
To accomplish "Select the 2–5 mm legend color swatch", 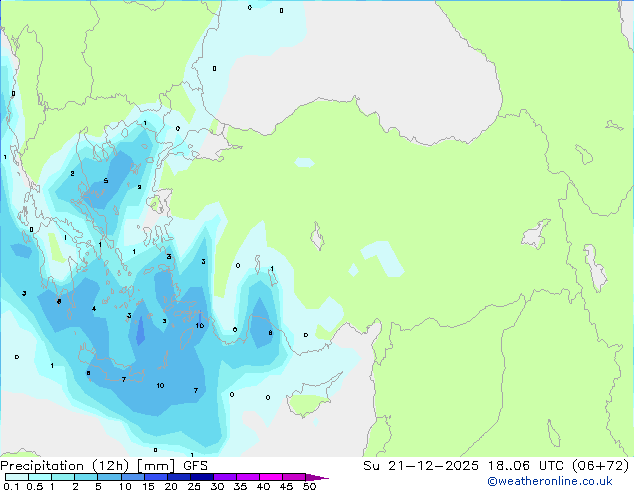I will [86, 477].
